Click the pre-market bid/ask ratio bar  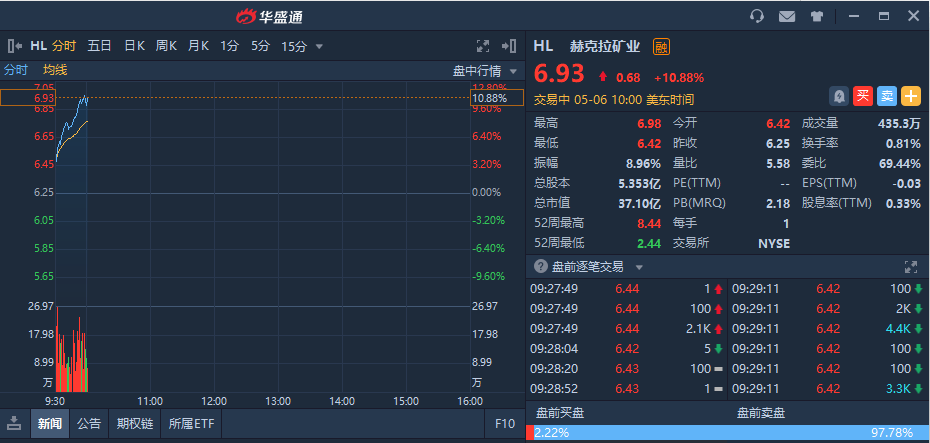coord(728,432)
